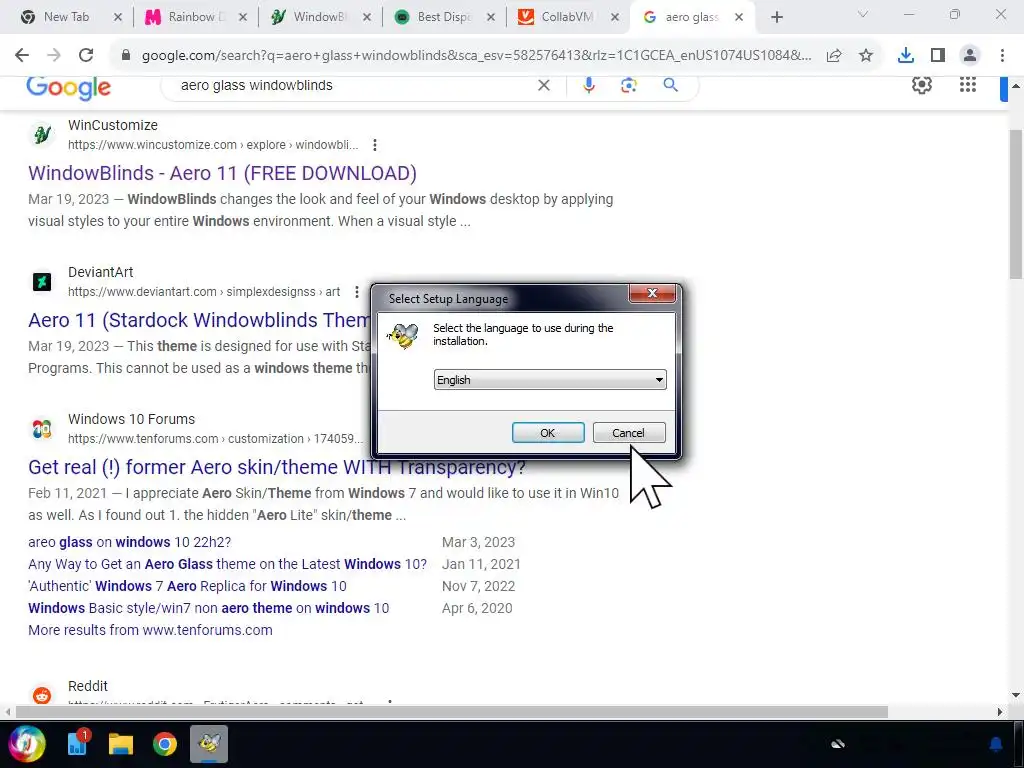This screenshot has width=1024, height=768.
Task: Click the scroll down arrow
Action: click(1016, 696)
